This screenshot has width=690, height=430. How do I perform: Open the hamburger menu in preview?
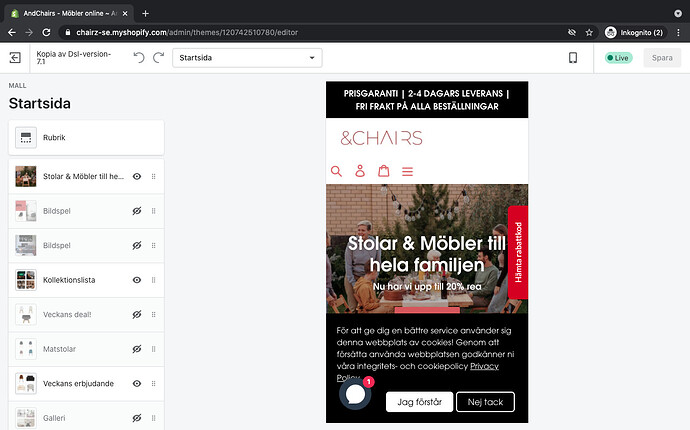[407, 171]
